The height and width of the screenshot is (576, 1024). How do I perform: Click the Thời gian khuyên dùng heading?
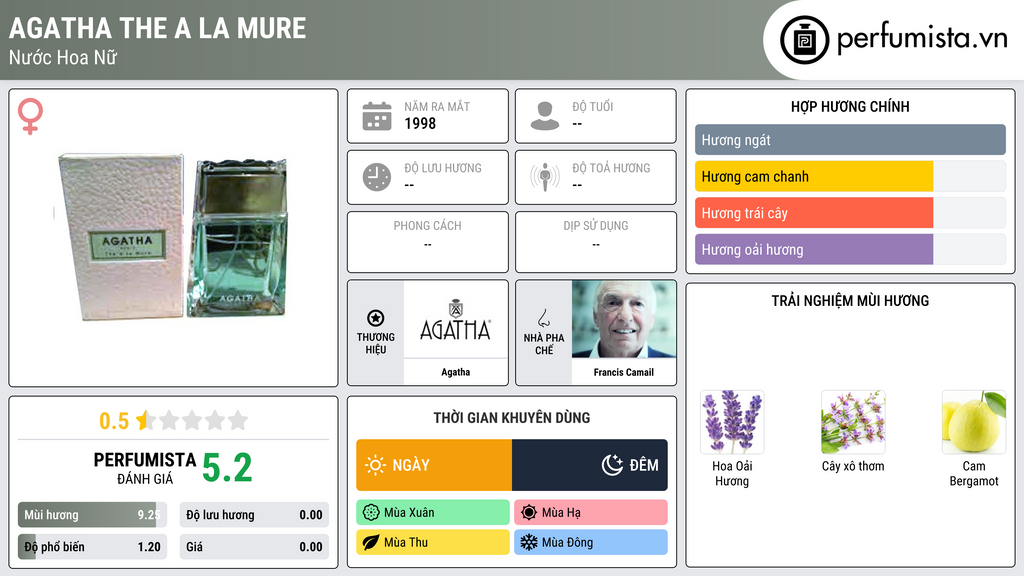(512, 417)
